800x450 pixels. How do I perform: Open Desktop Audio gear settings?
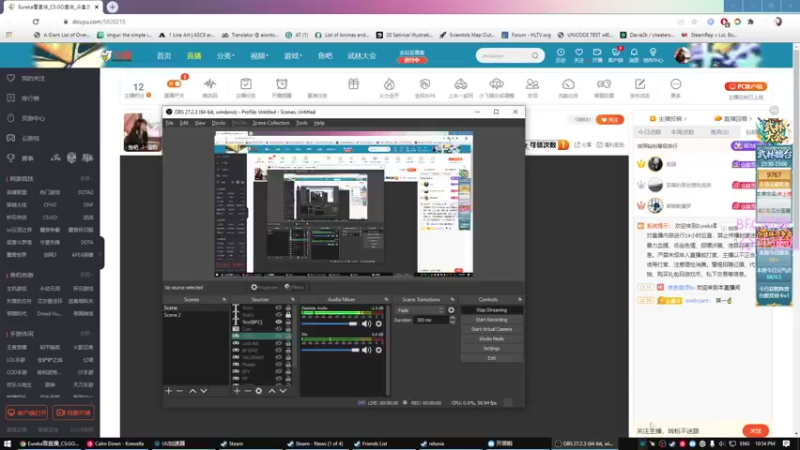[379, 323]
